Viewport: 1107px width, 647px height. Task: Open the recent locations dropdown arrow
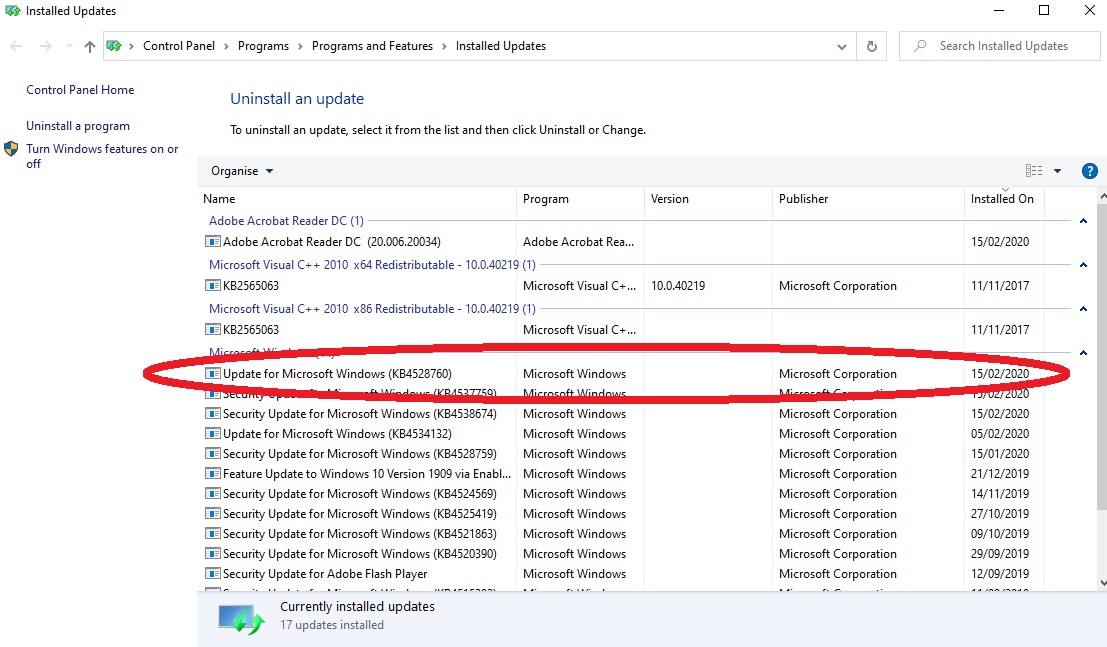click(68, 46)
